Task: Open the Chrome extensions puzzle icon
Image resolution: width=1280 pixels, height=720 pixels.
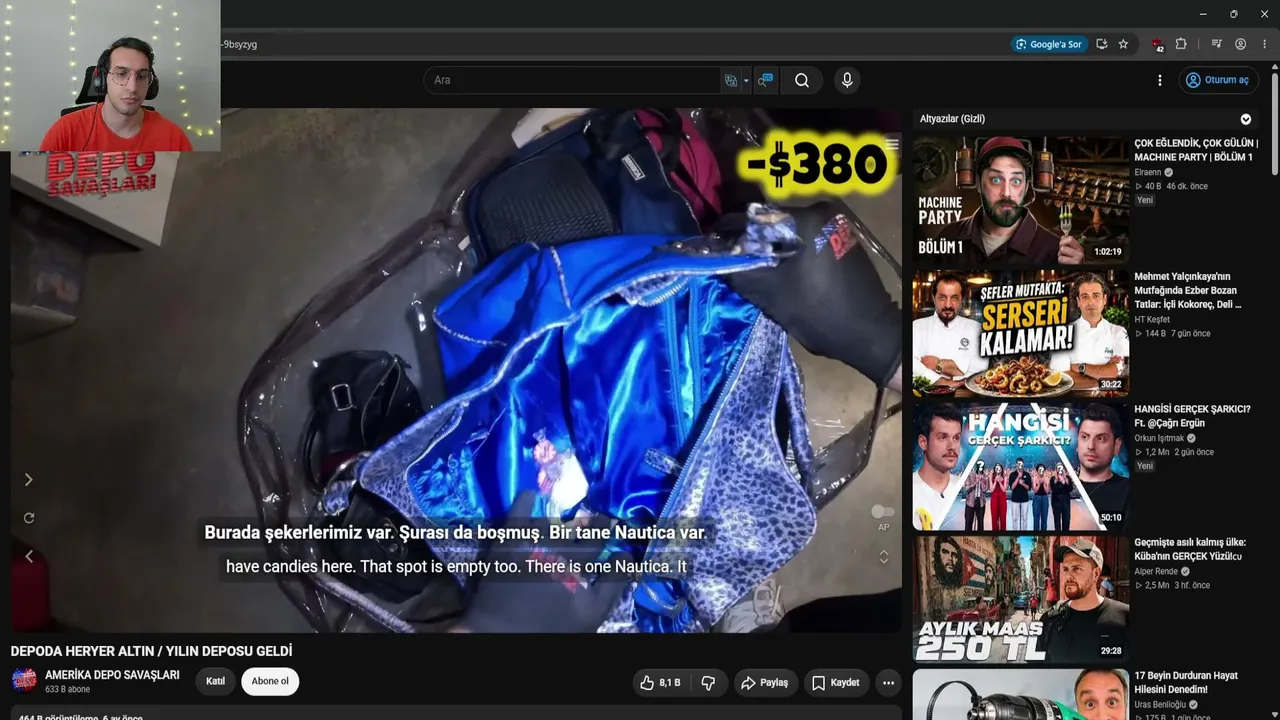Action: pyautogui.click(x=1181, y=44)
